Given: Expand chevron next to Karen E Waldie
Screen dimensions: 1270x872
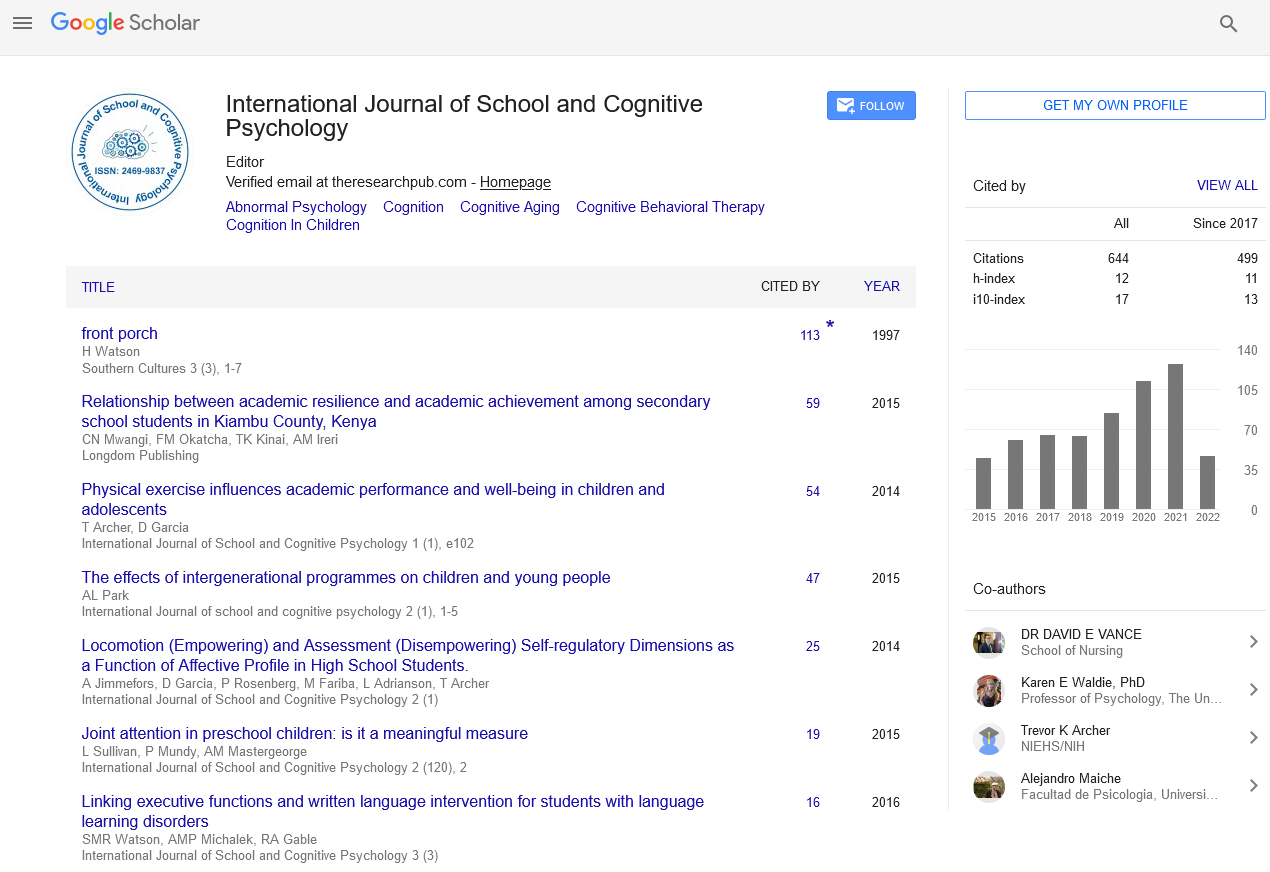Looking at the screenshot, I should pyautogui.click(x=1252, y=690).
